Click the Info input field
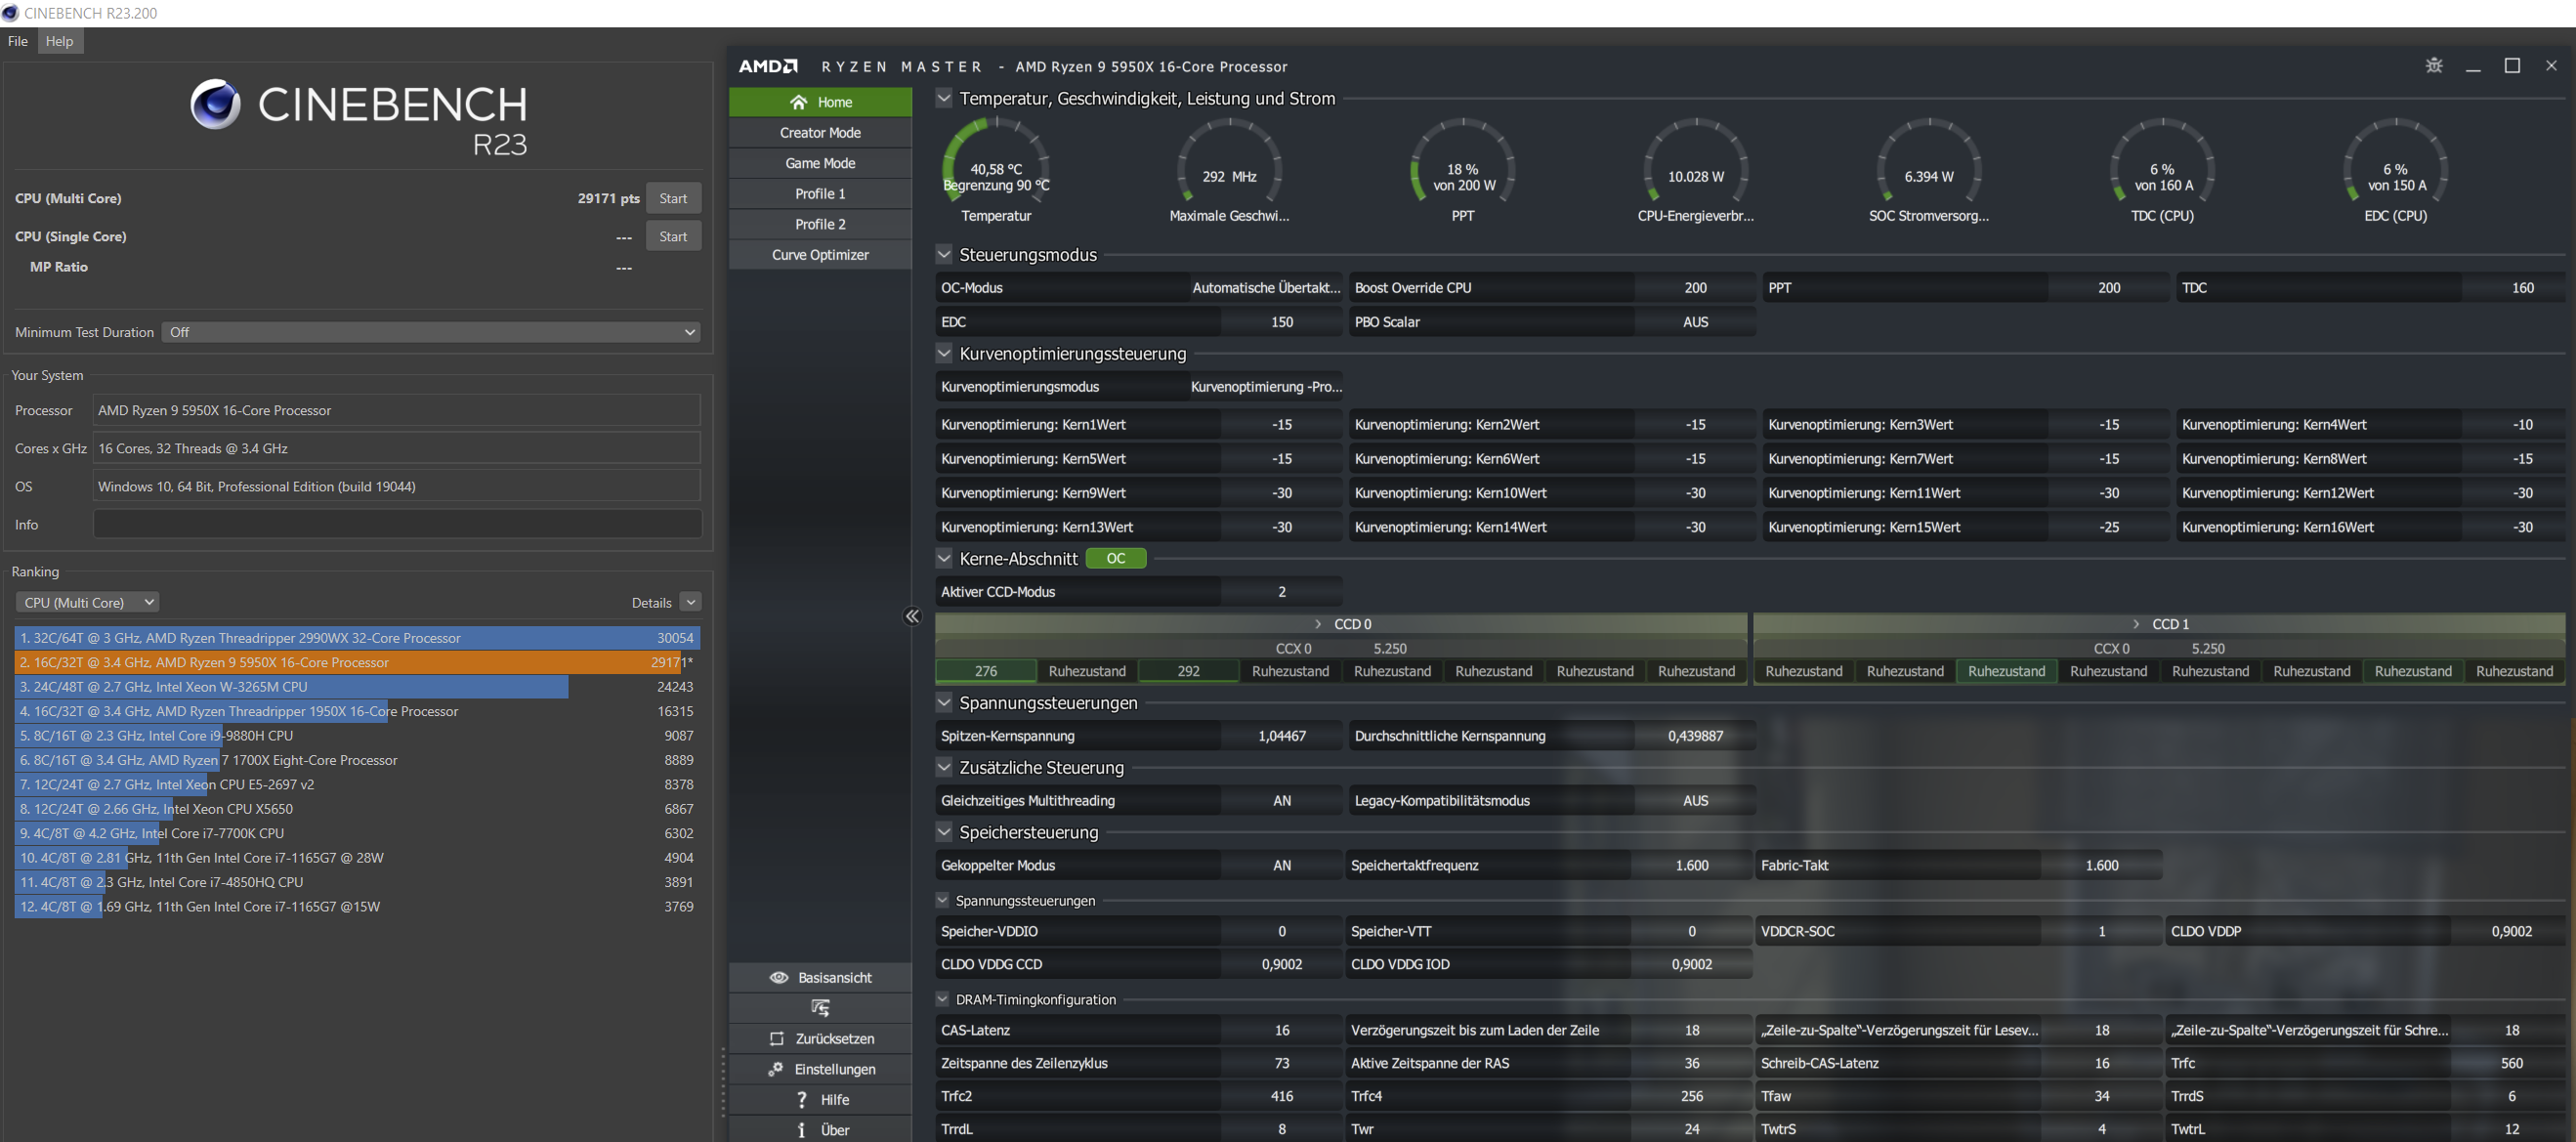Screen dimensions: 2576x1142 point(397,525)
